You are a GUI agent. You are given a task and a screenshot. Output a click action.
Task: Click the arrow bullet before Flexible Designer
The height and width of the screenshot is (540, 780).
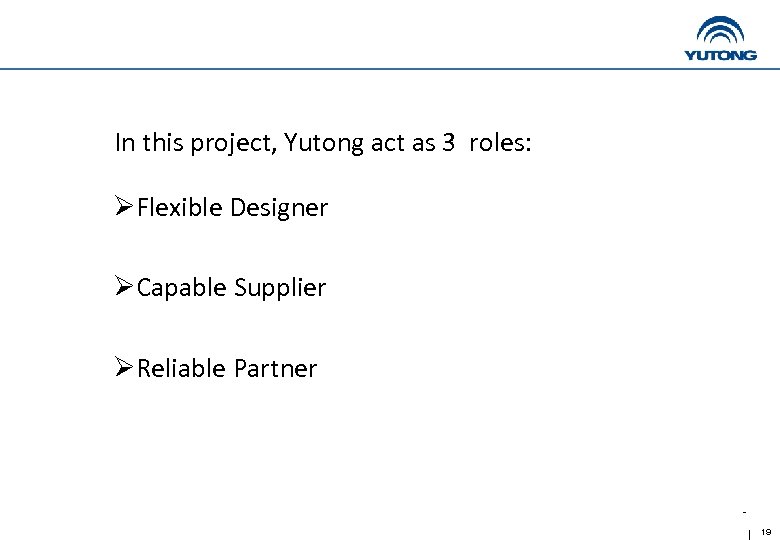click(123, 208)
